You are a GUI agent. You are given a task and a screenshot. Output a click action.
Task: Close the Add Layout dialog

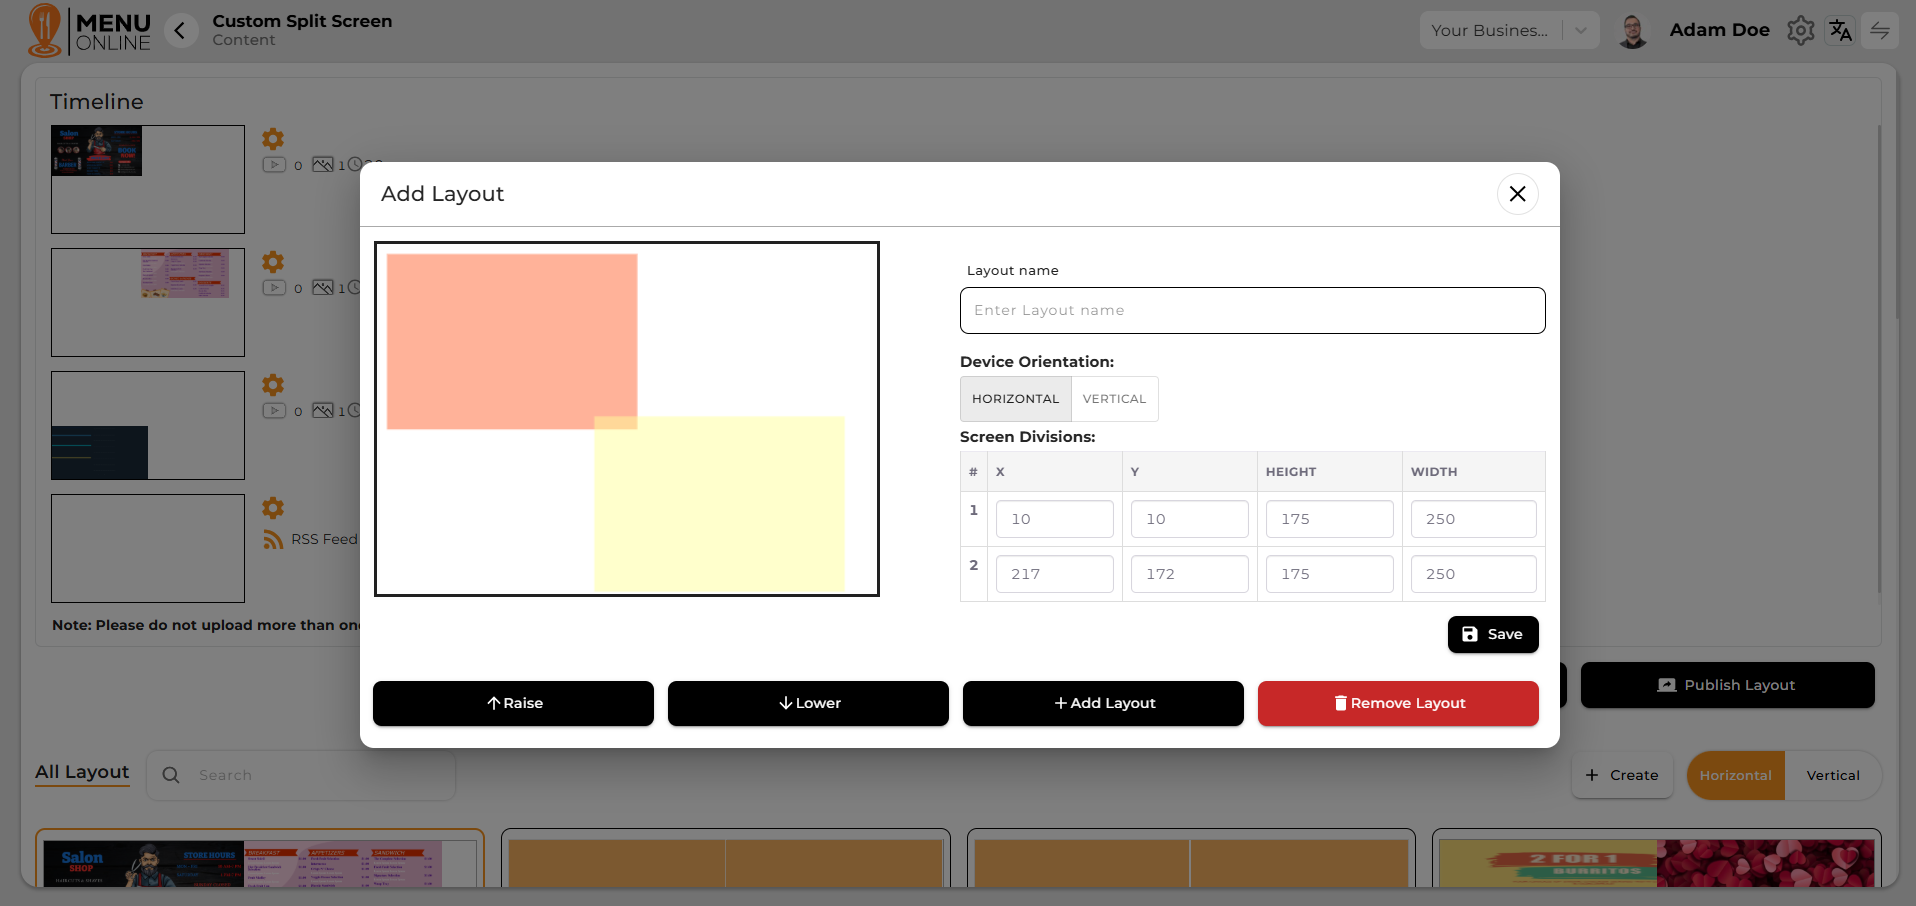click(1517, 194)
